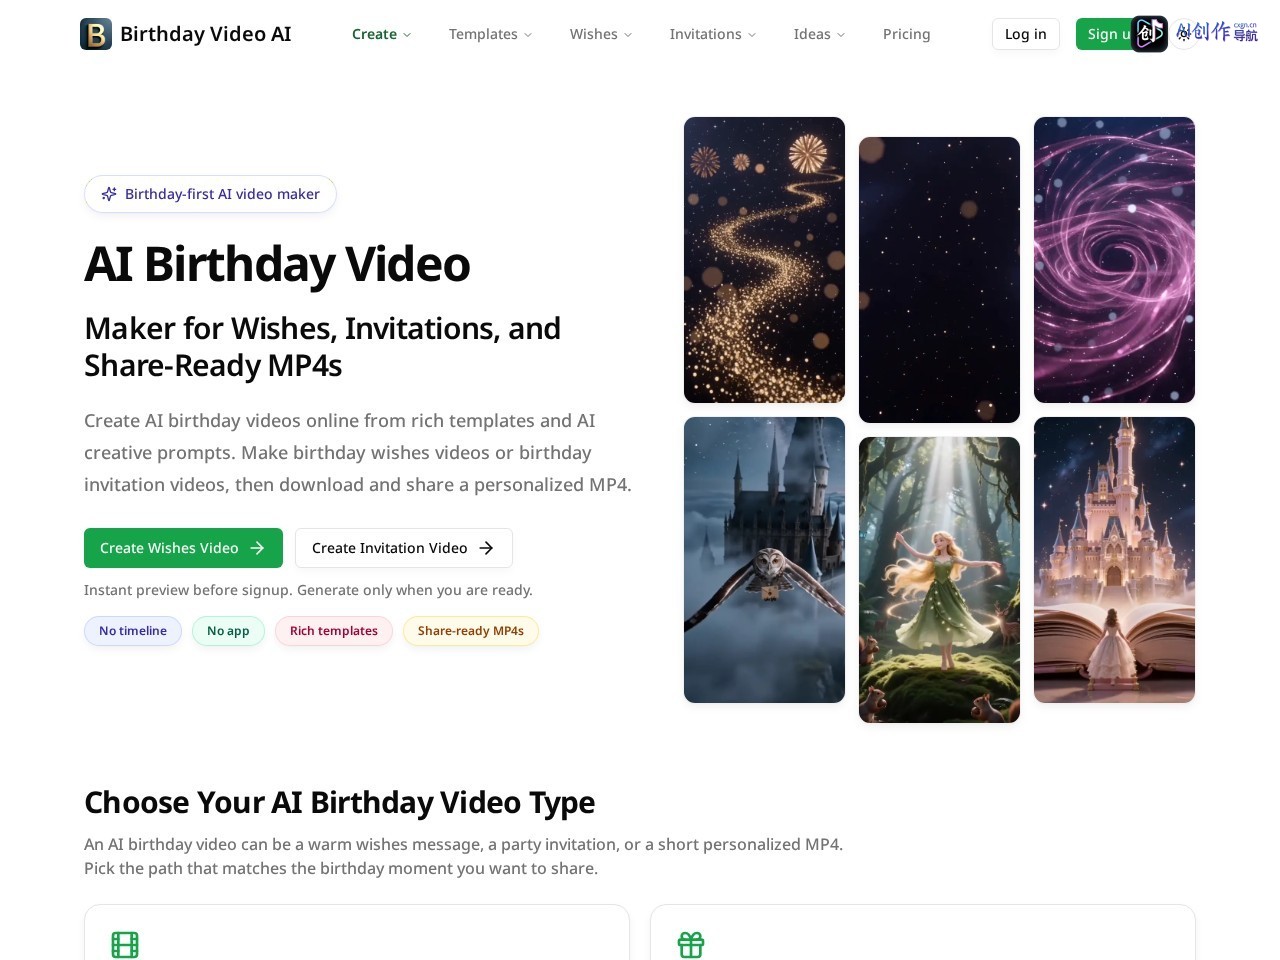The image size is (1280, 960).
Task: Expand the Create dropdown chevron
Action: pyautogui.click(x=407, y=35)
